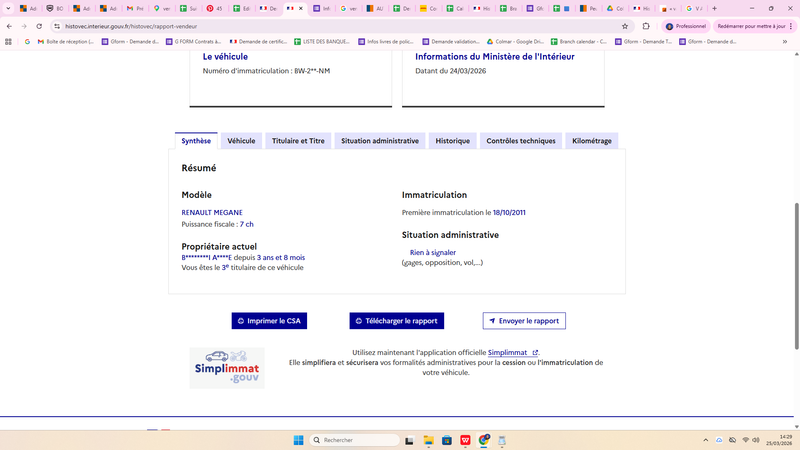Switch to the Pinterest 45 browser tab

(214, 8)
